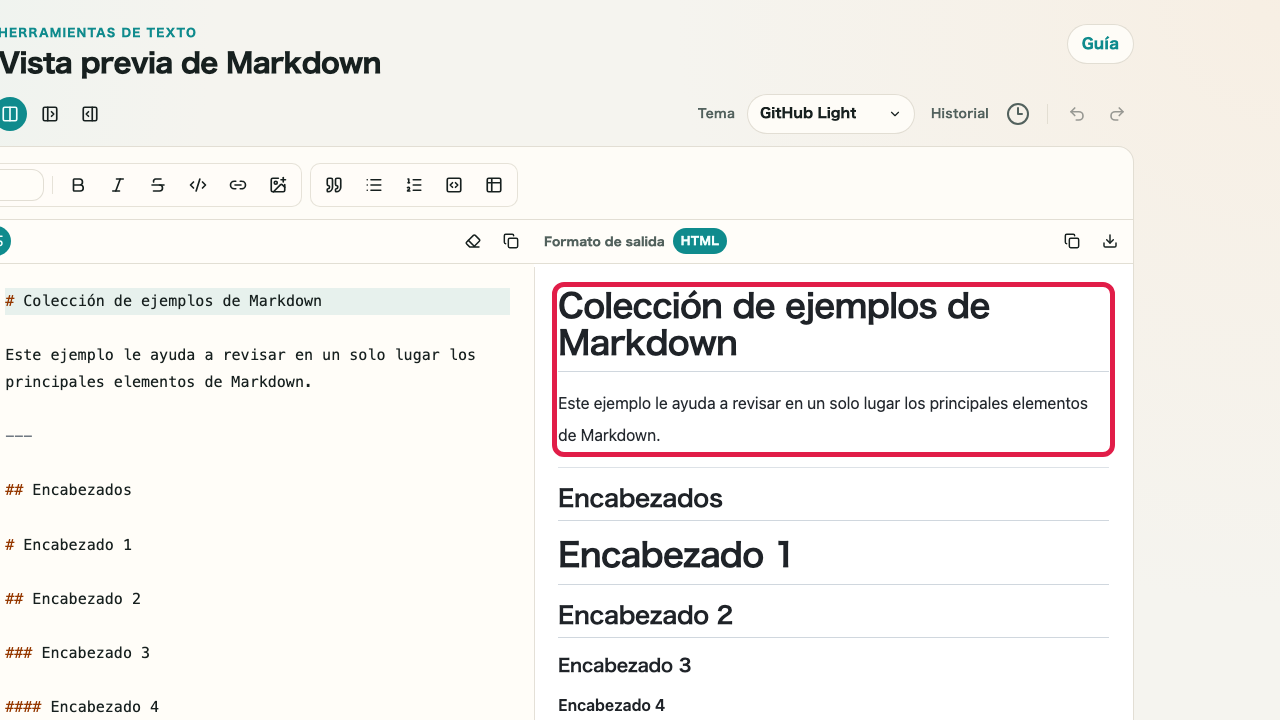Show only the preview pane layout icon
This screenshot has height=720, width=1280.
click(90, 114)
